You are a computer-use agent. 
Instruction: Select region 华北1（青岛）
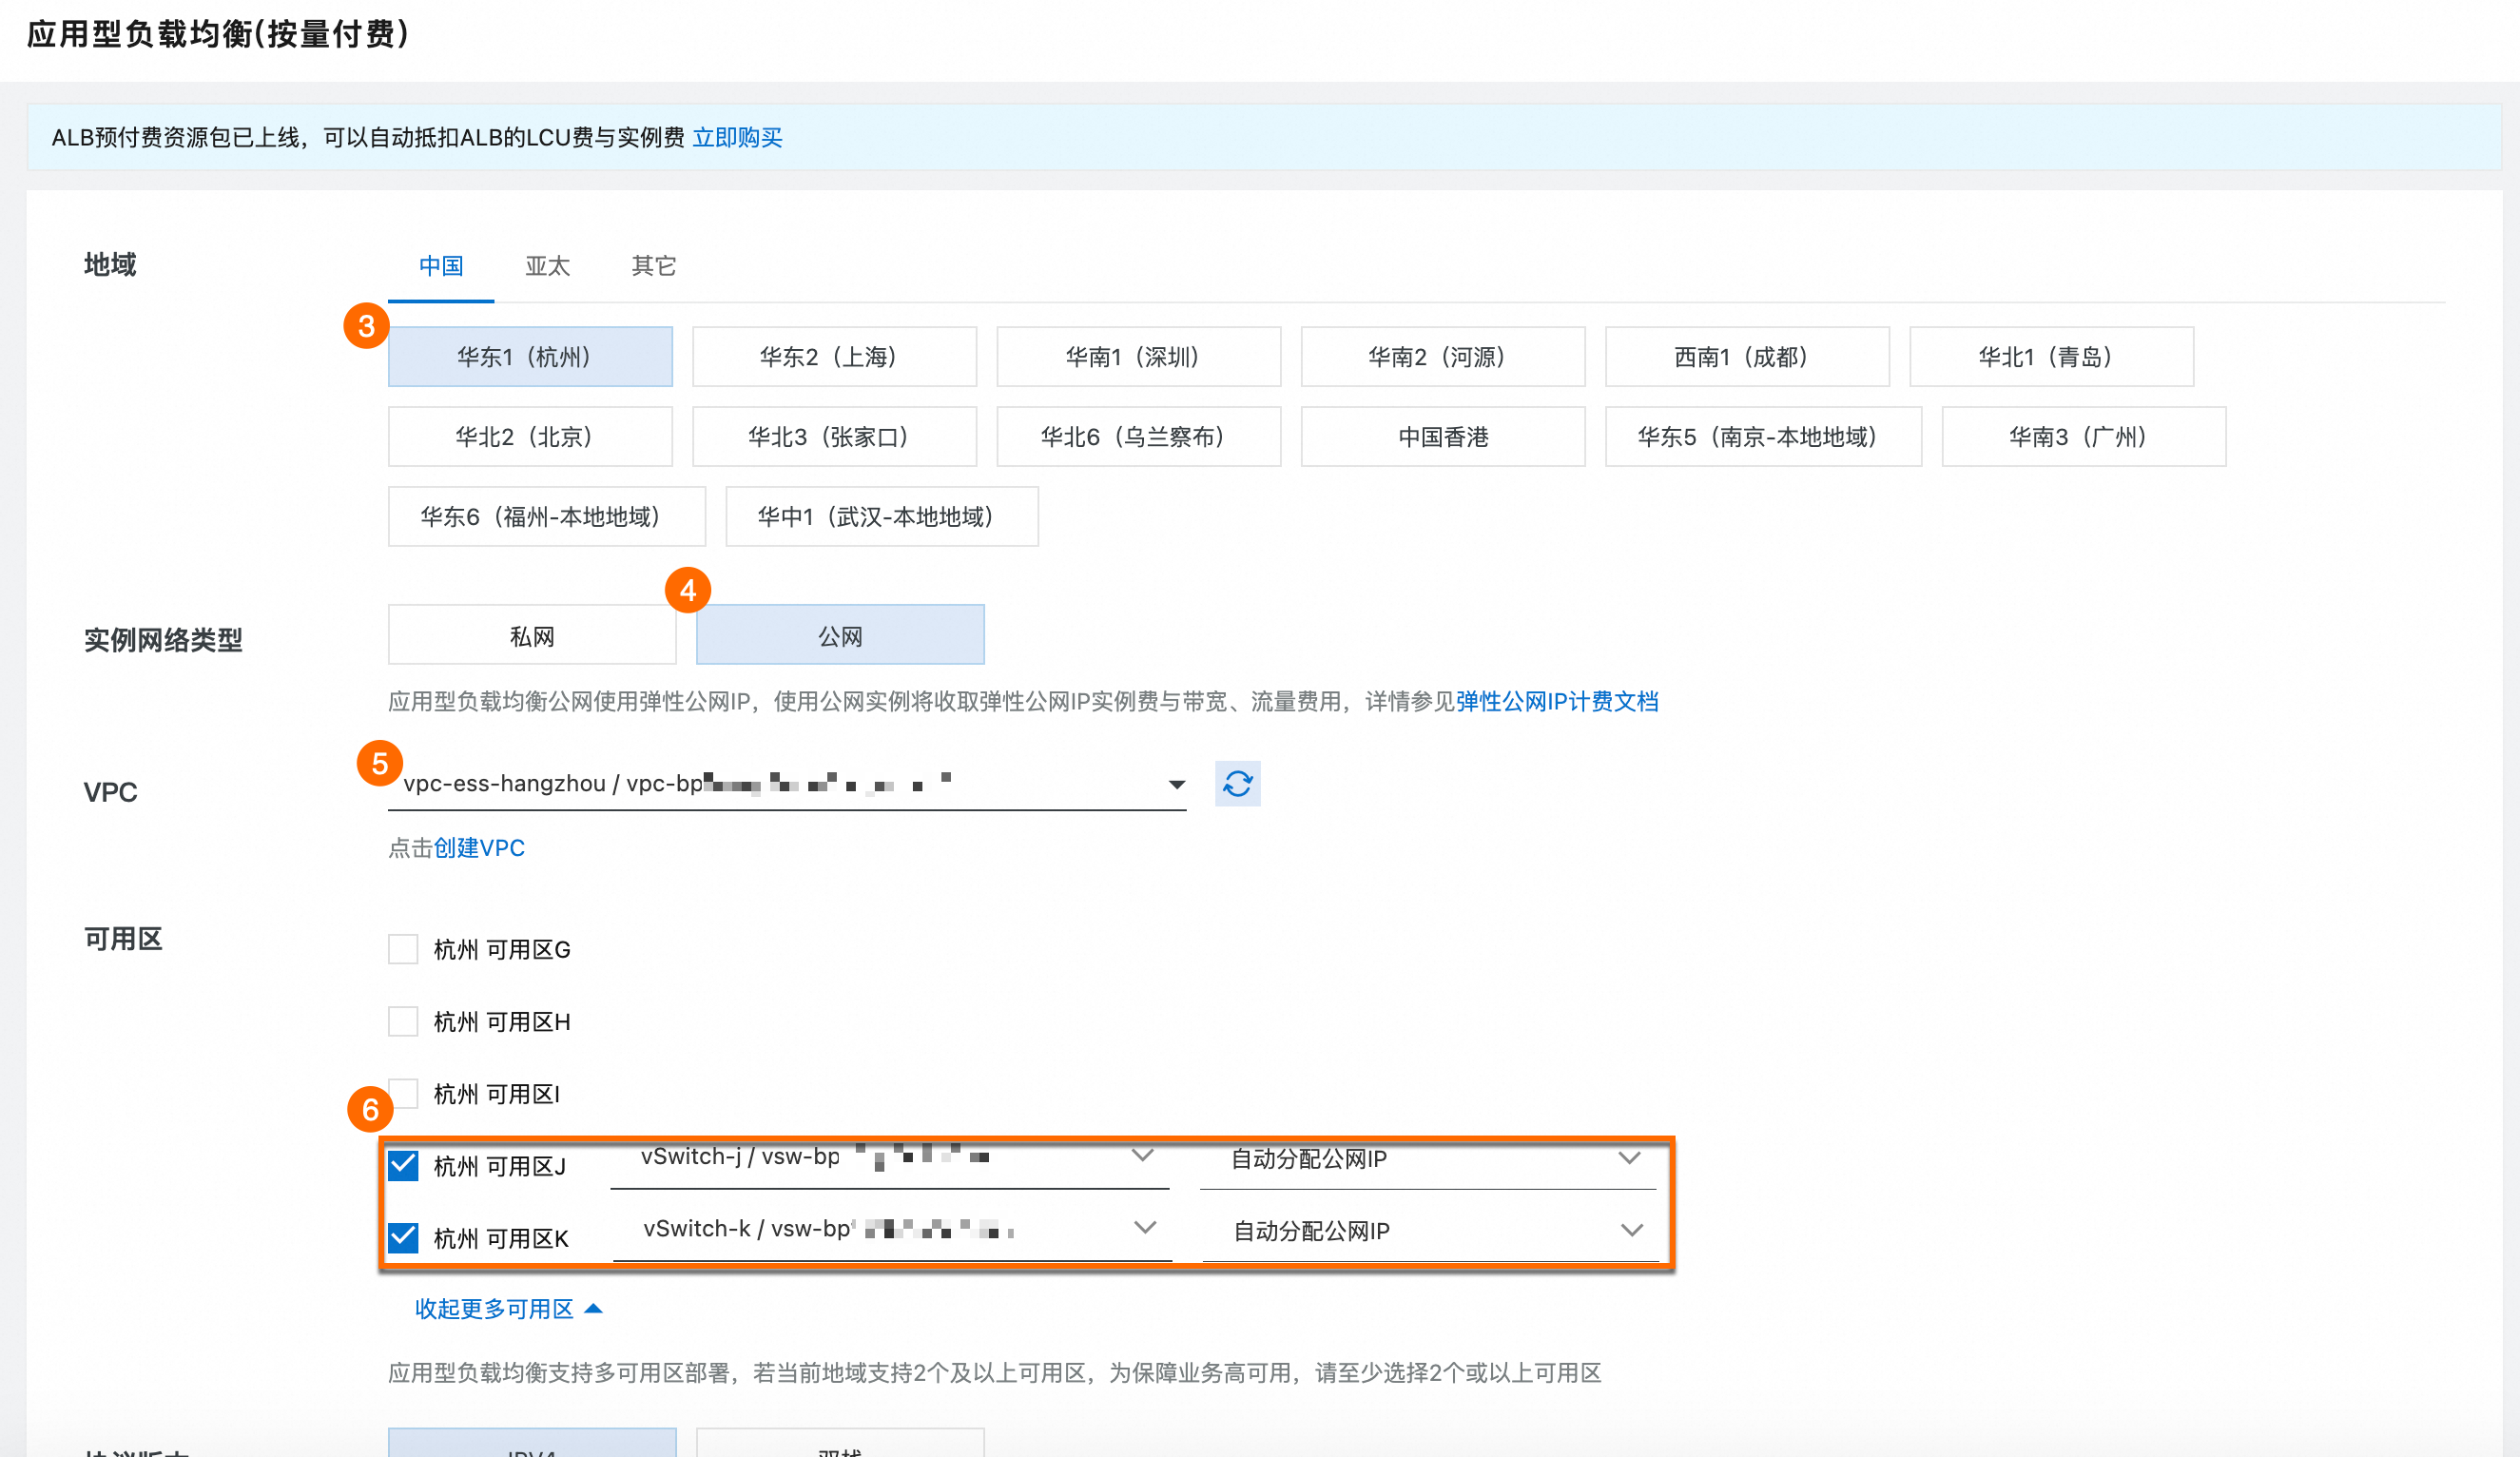pyautogui.click(x=2052, y=356)
